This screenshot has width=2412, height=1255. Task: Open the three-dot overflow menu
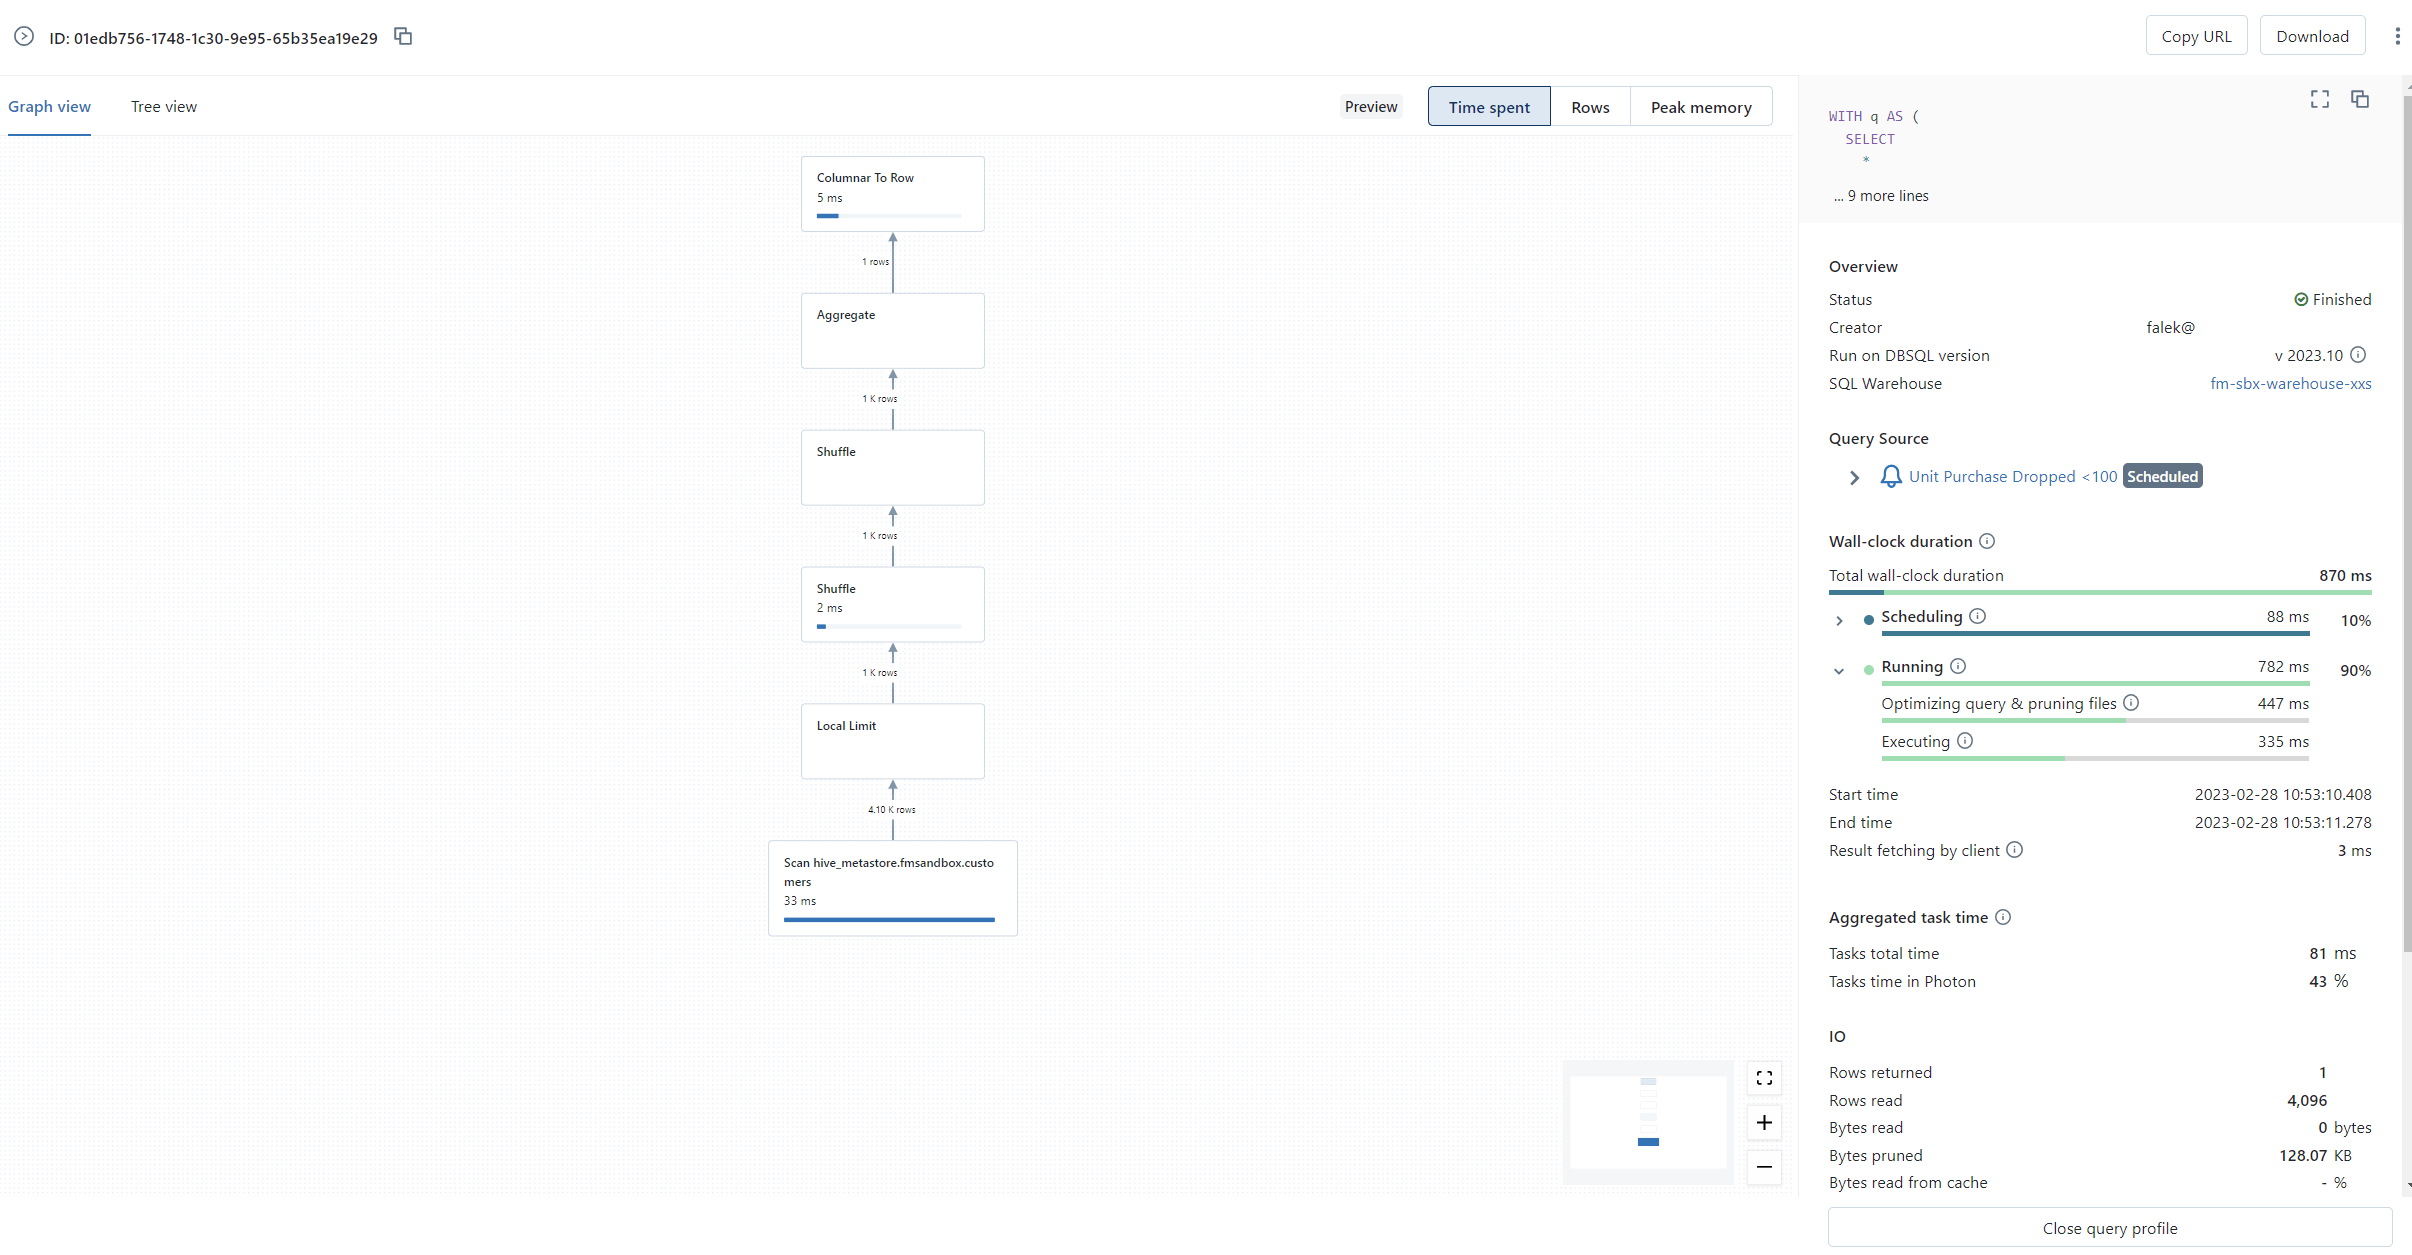2396,35
